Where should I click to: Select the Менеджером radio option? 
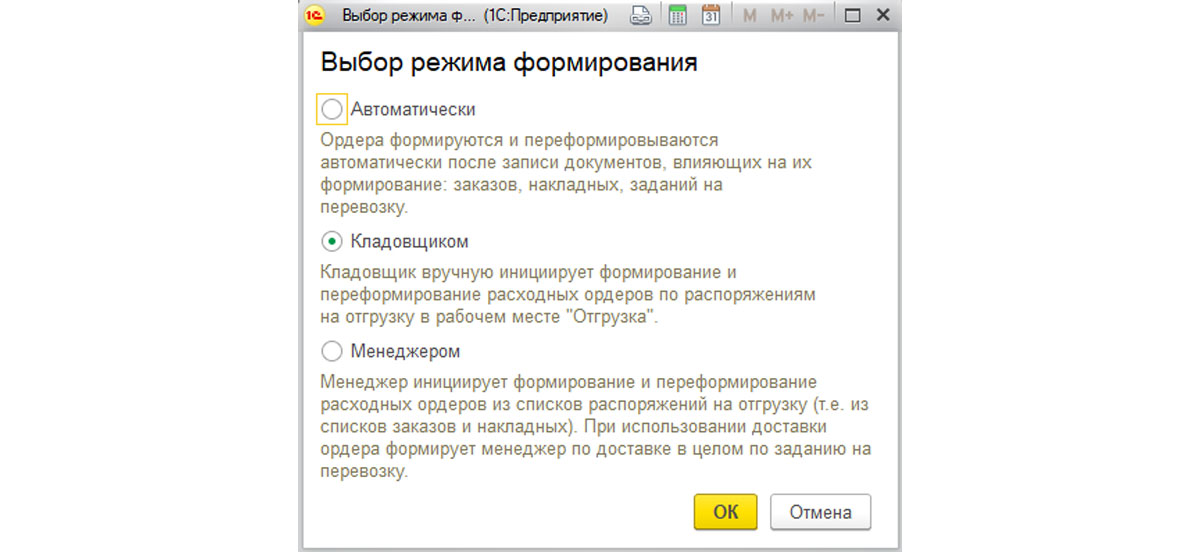point(332,351)
